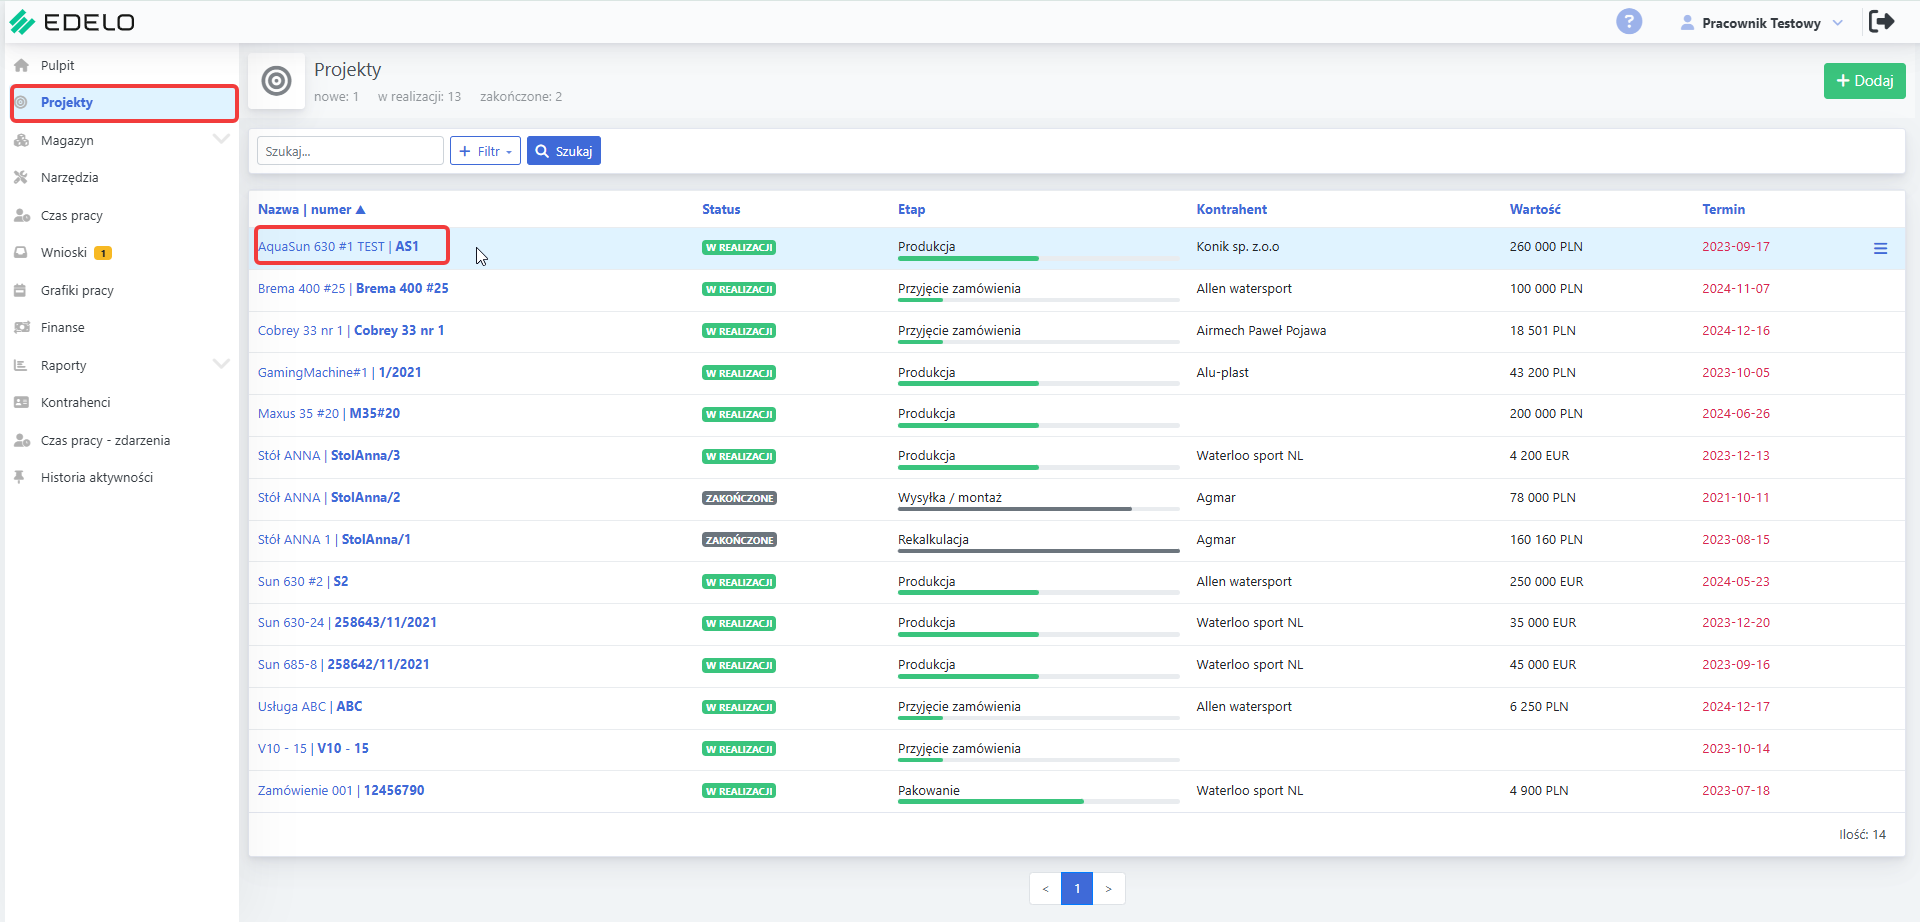
Task: Click the Szukaj search input field
Action: [350, 151]
